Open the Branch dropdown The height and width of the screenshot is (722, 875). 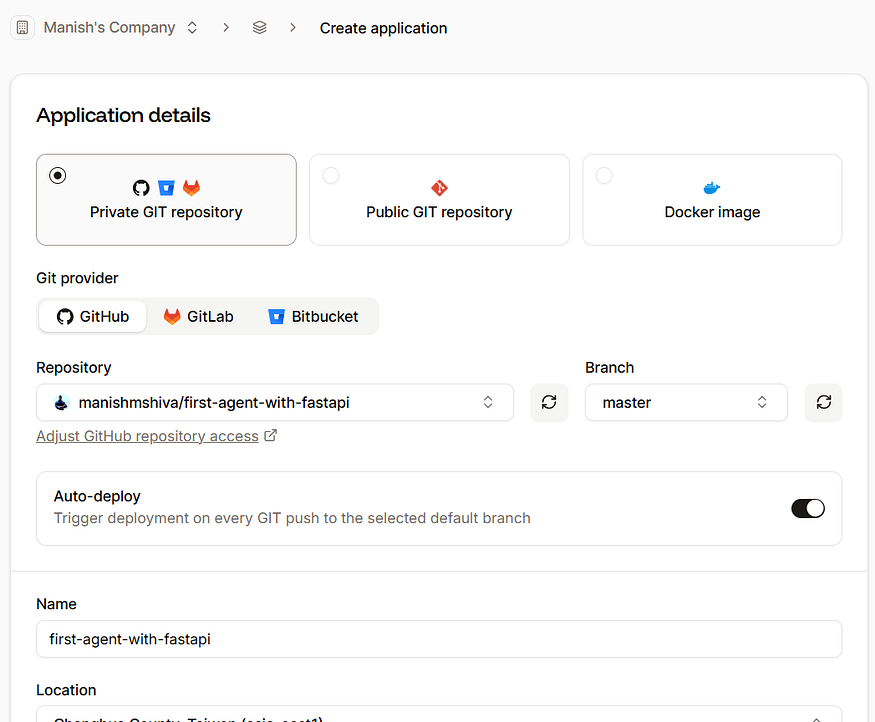[x=686, y=402]
